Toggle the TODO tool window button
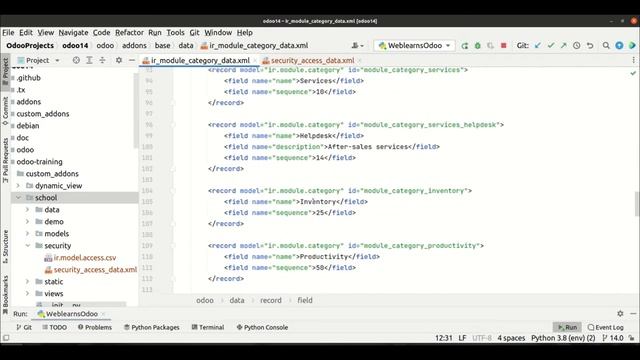The height and width of the screenshot is (360, 640). click(54, 327)
